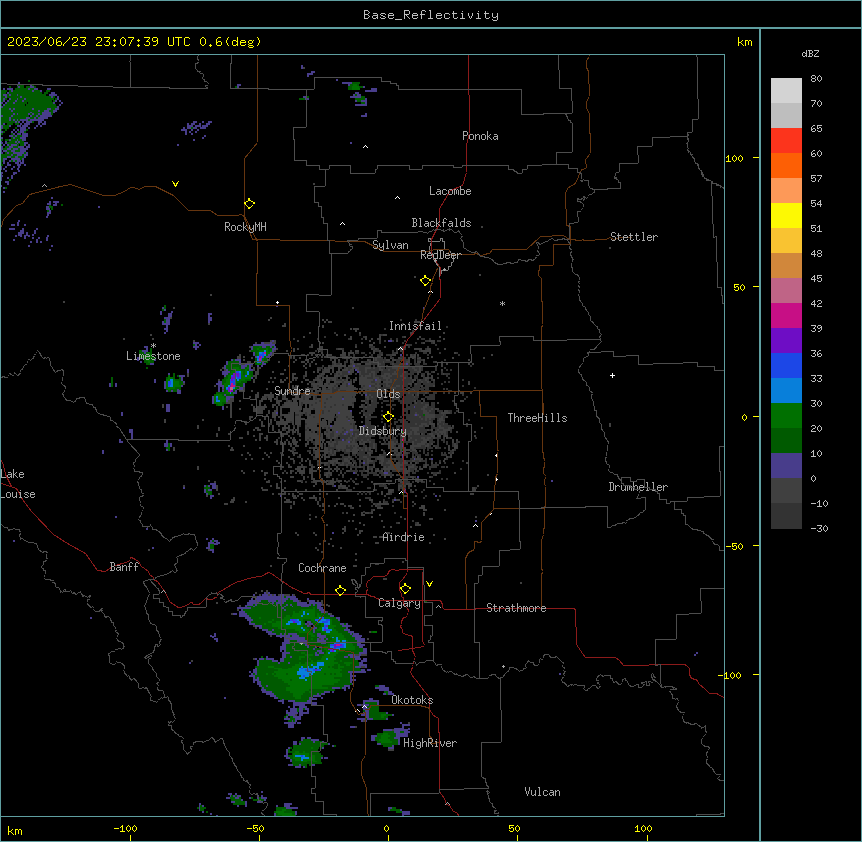Click the dBZ legend heading
Image resolution: width=862 pixels, height=842 pixels.
810,53
